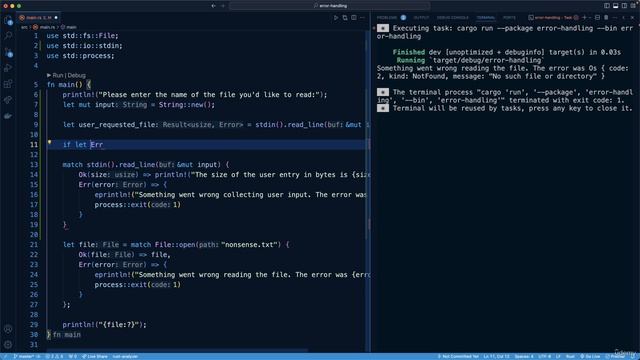Click the Not Committed Yet blame status item

point(458,356)
